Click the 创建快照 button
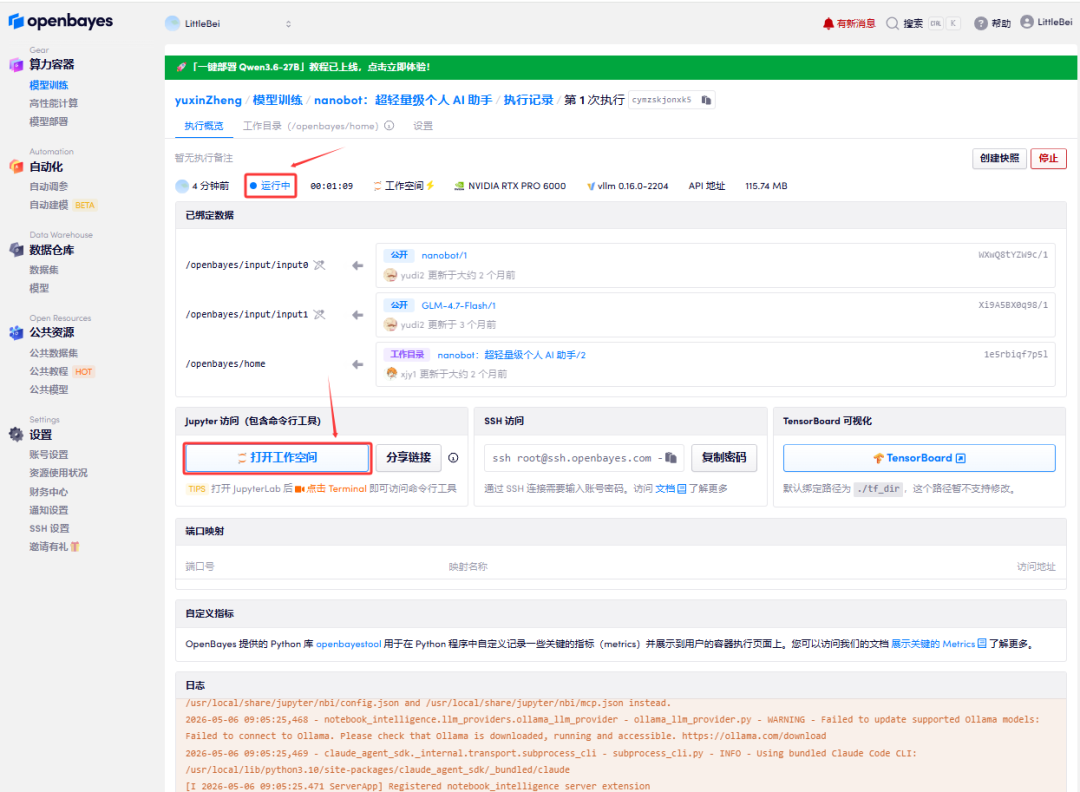 click(x=999, y=158)
